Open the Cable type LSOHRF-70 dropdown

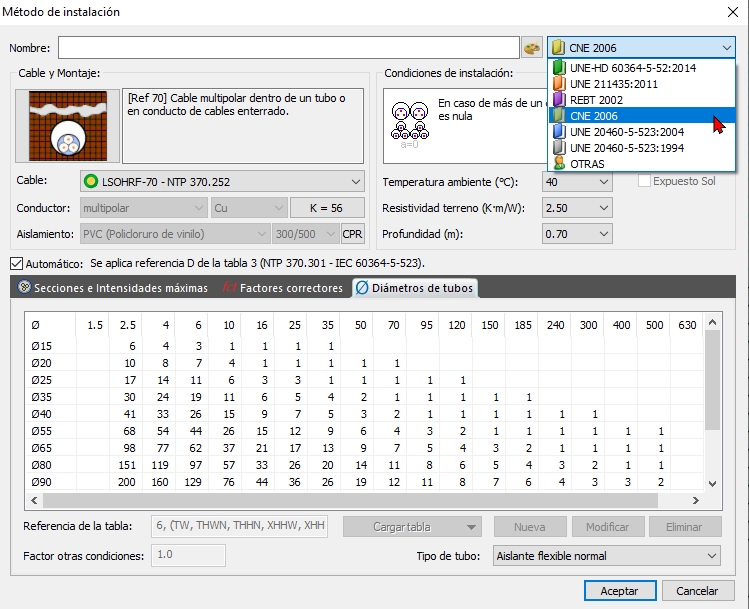coord(221,181)
